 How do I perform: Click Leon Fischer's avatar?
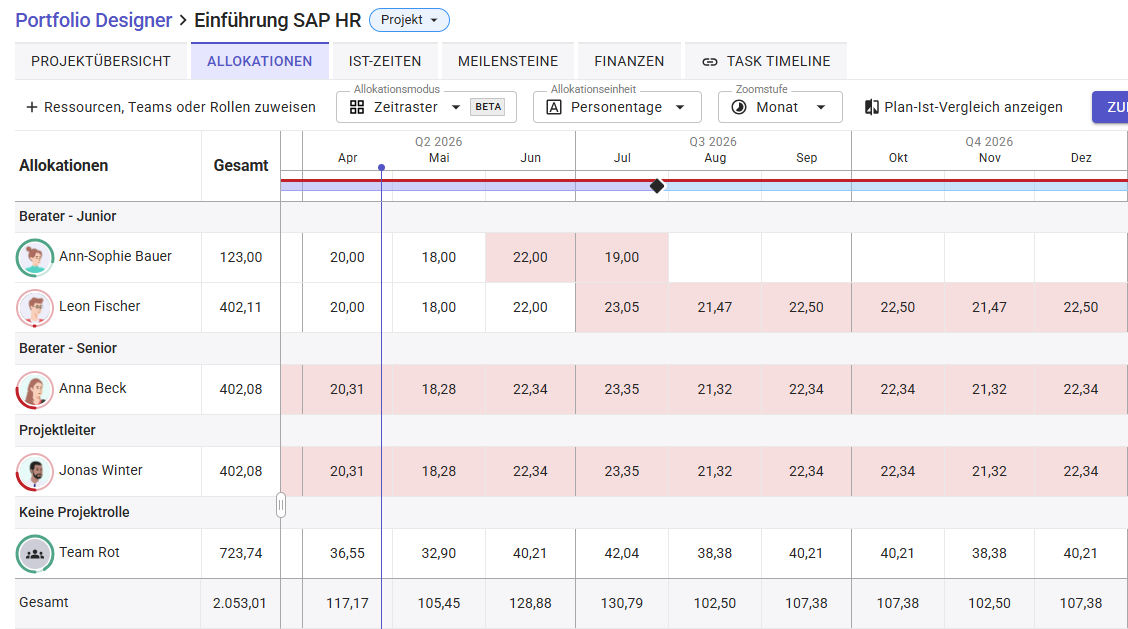pos(35,307)
